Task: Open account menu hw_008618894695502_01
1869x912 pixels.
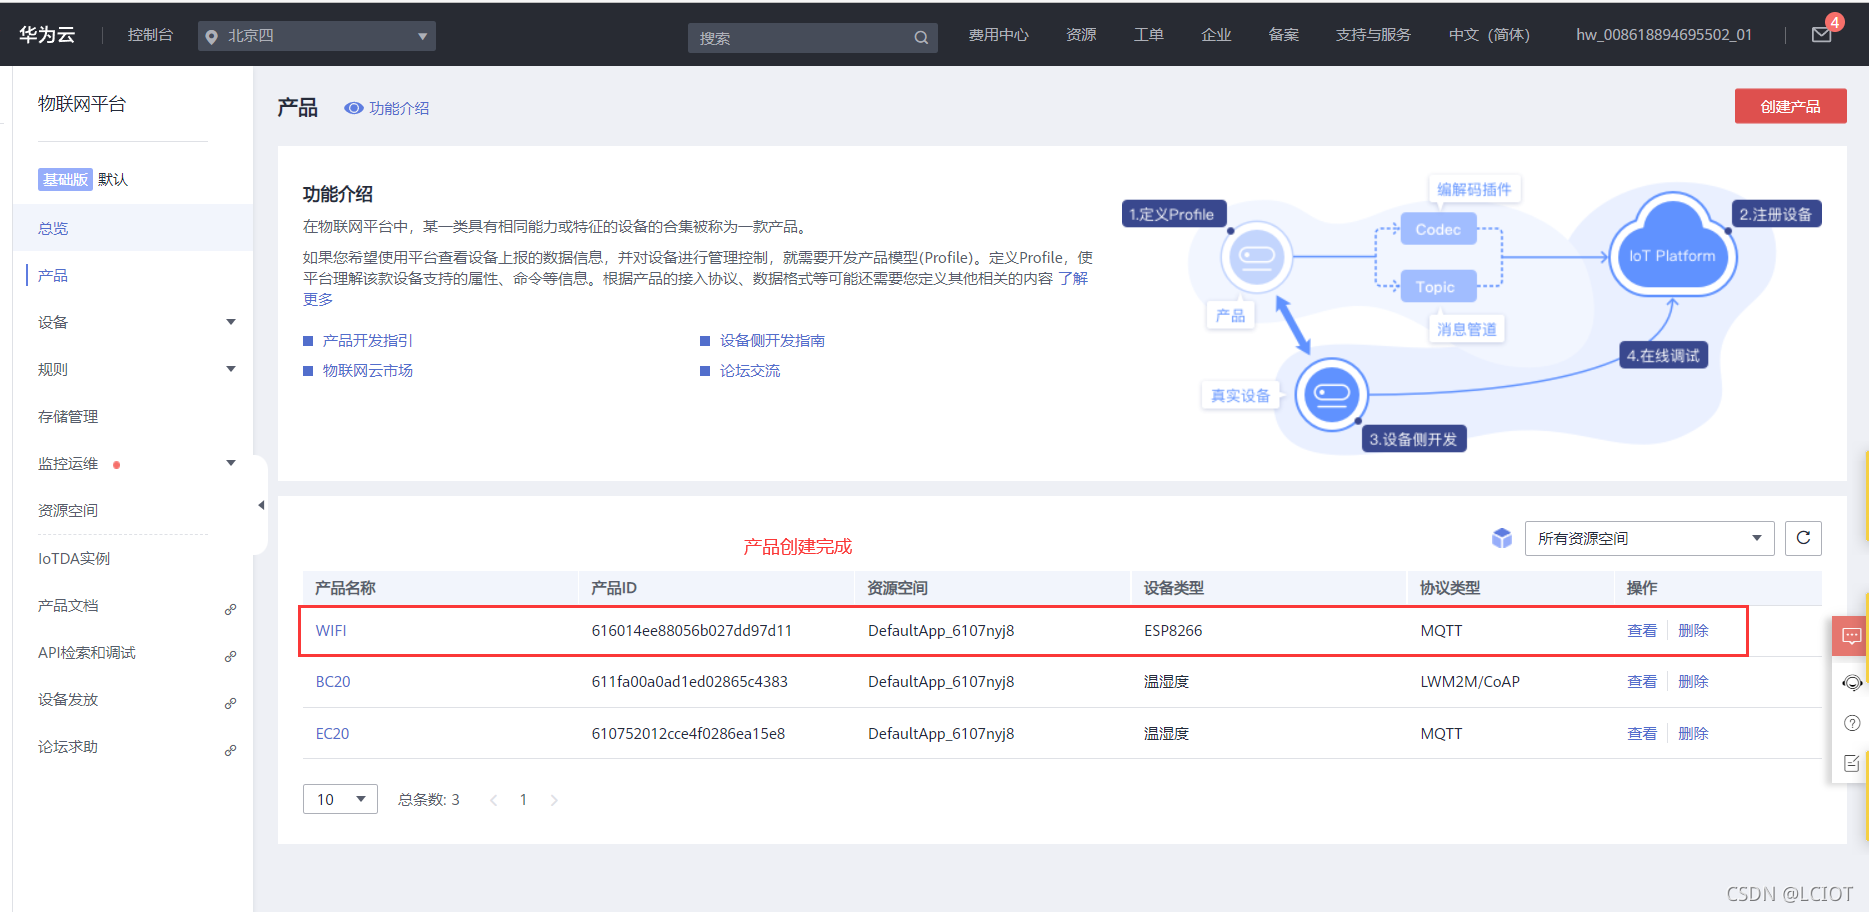Action: 1664,35
